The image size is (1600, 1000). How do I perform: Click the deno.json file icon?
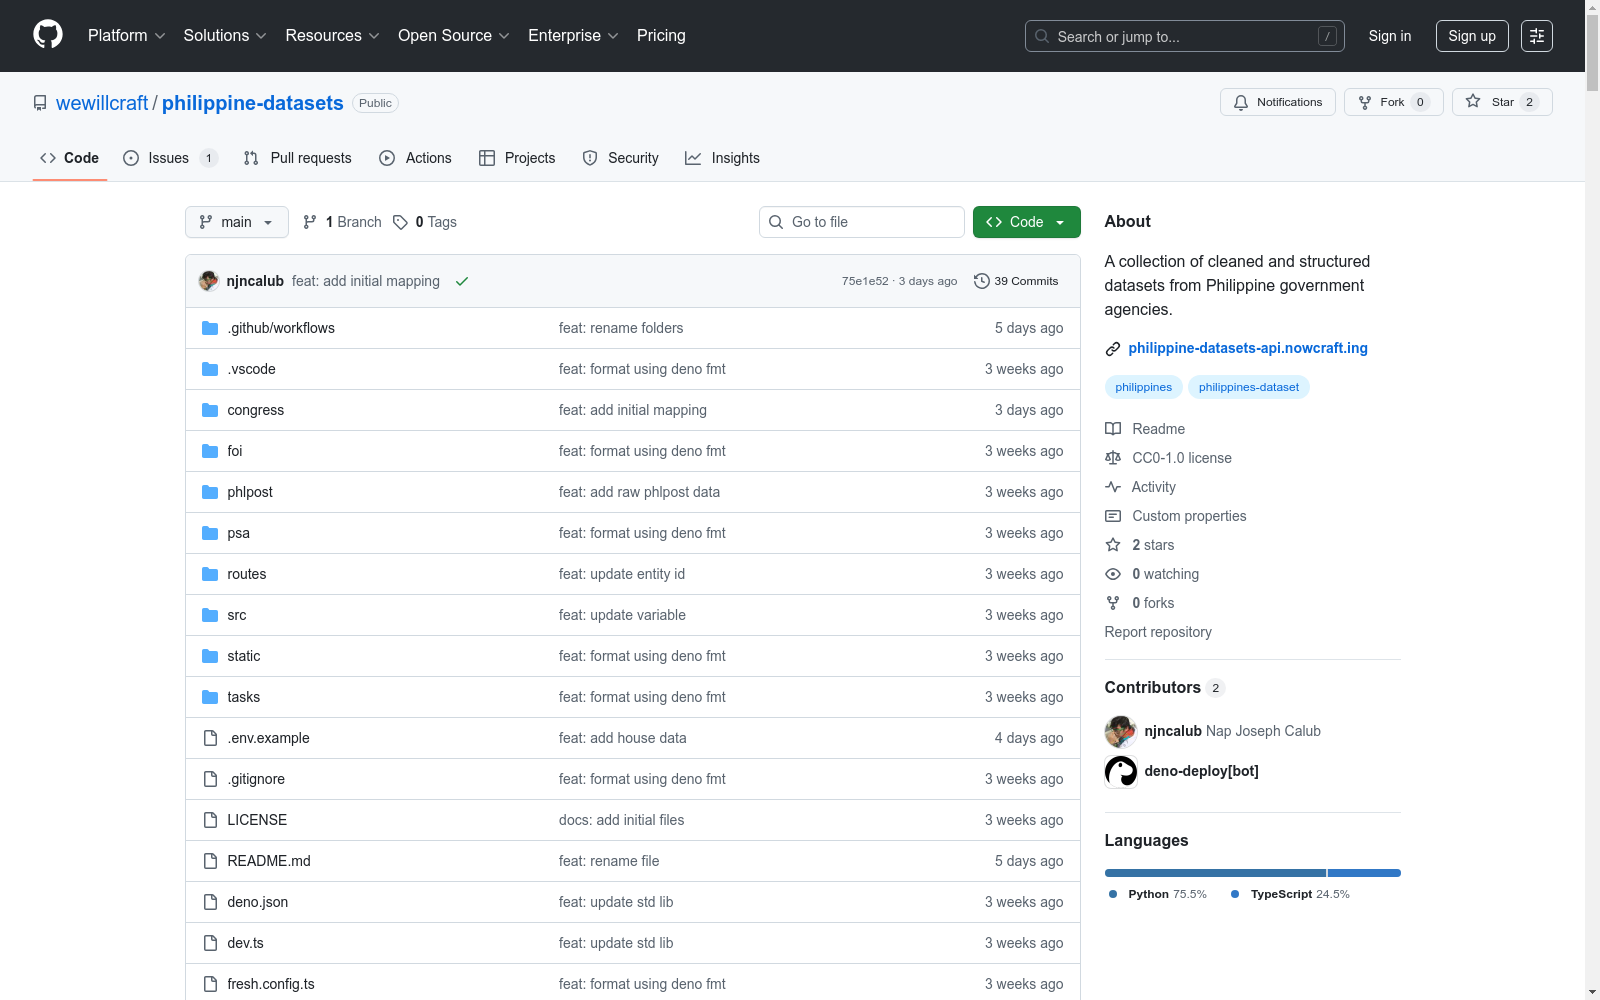(x=210, y=902)
